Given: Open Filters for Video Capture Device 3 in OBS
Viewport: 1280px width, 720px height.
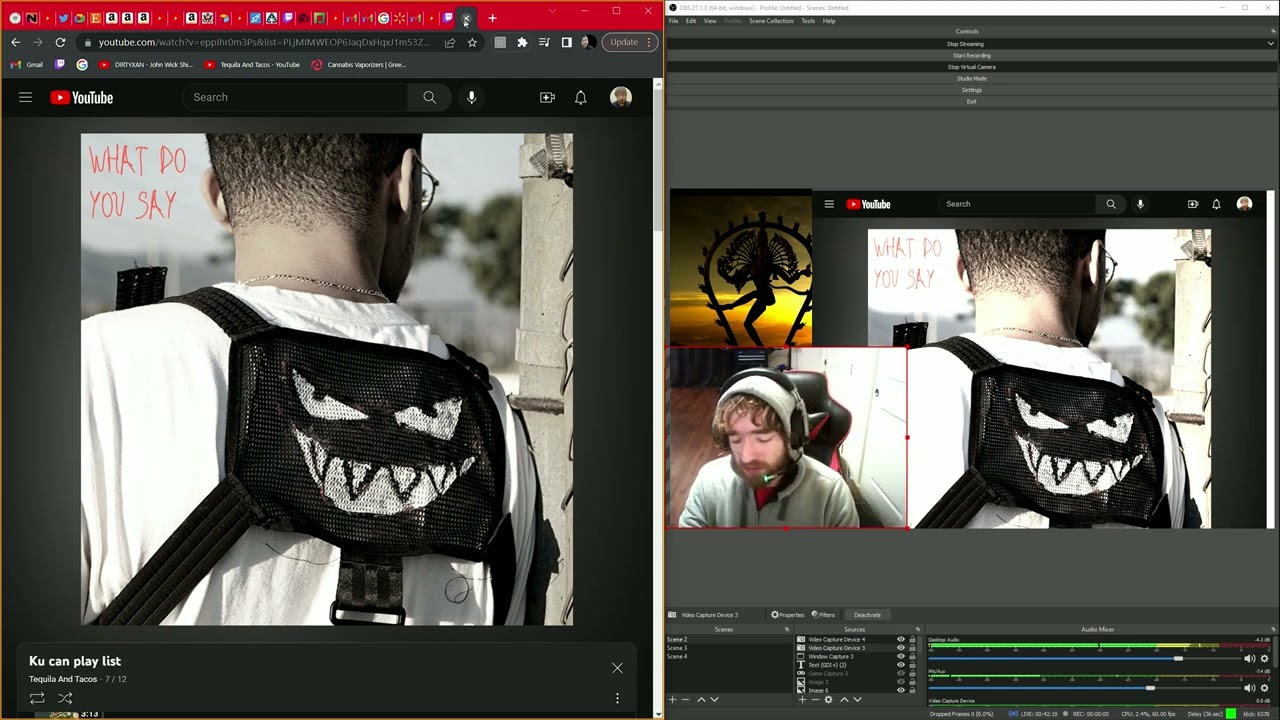Looking at the screenshot, I should (823, 615).
